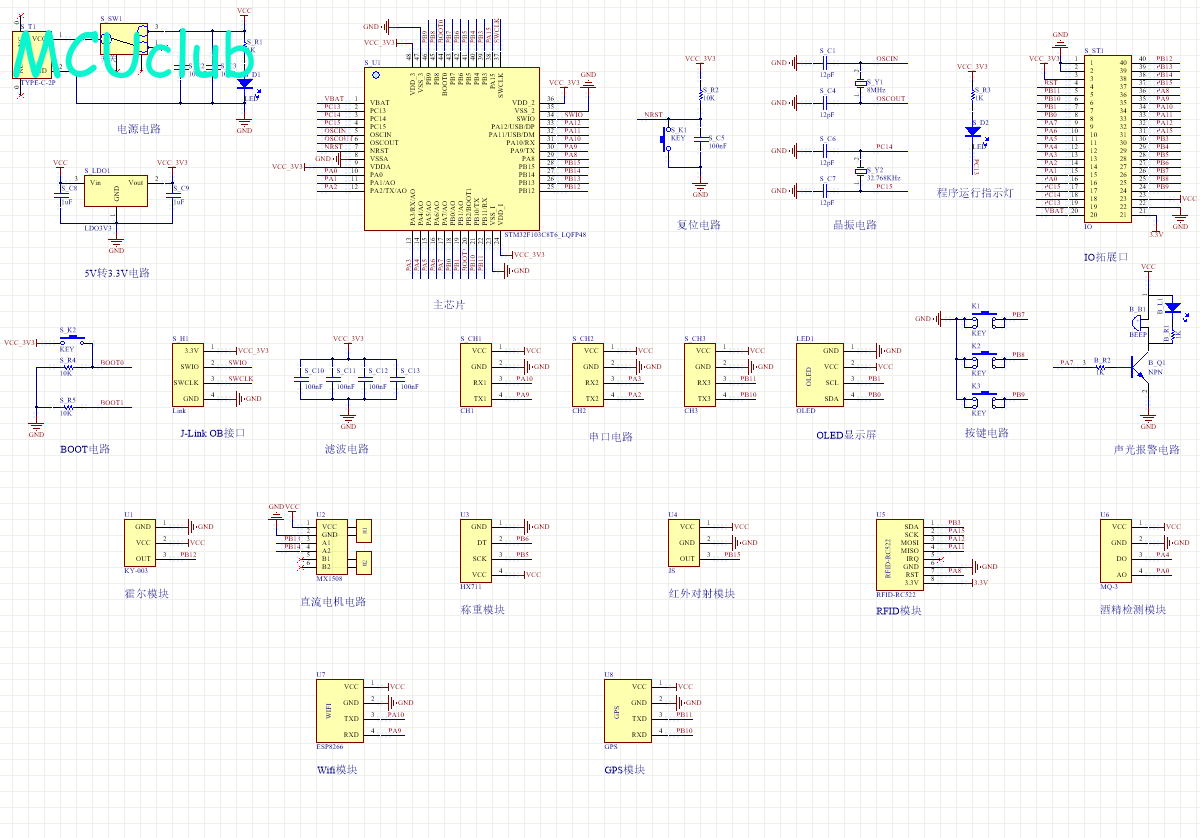Click the '主芯片' section label
The height and width of the screenshot is (838, 1200).
tap(449, 305)
